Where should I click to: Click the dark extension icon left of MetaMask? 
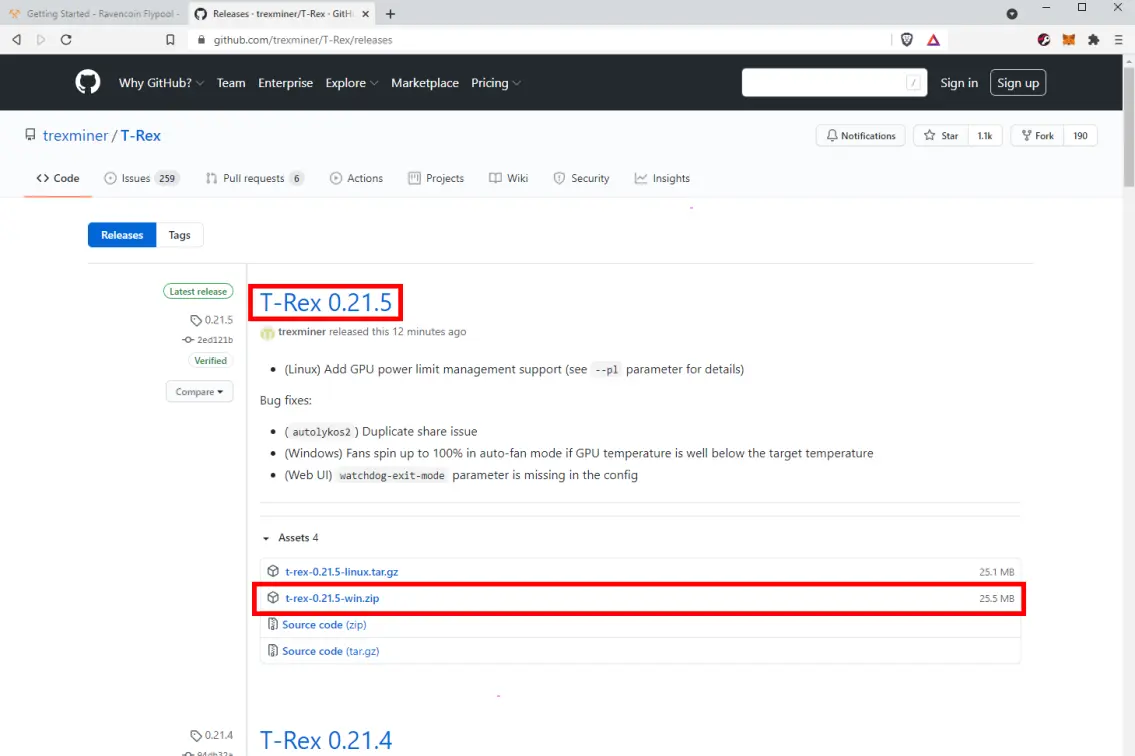coord(1043,40)
